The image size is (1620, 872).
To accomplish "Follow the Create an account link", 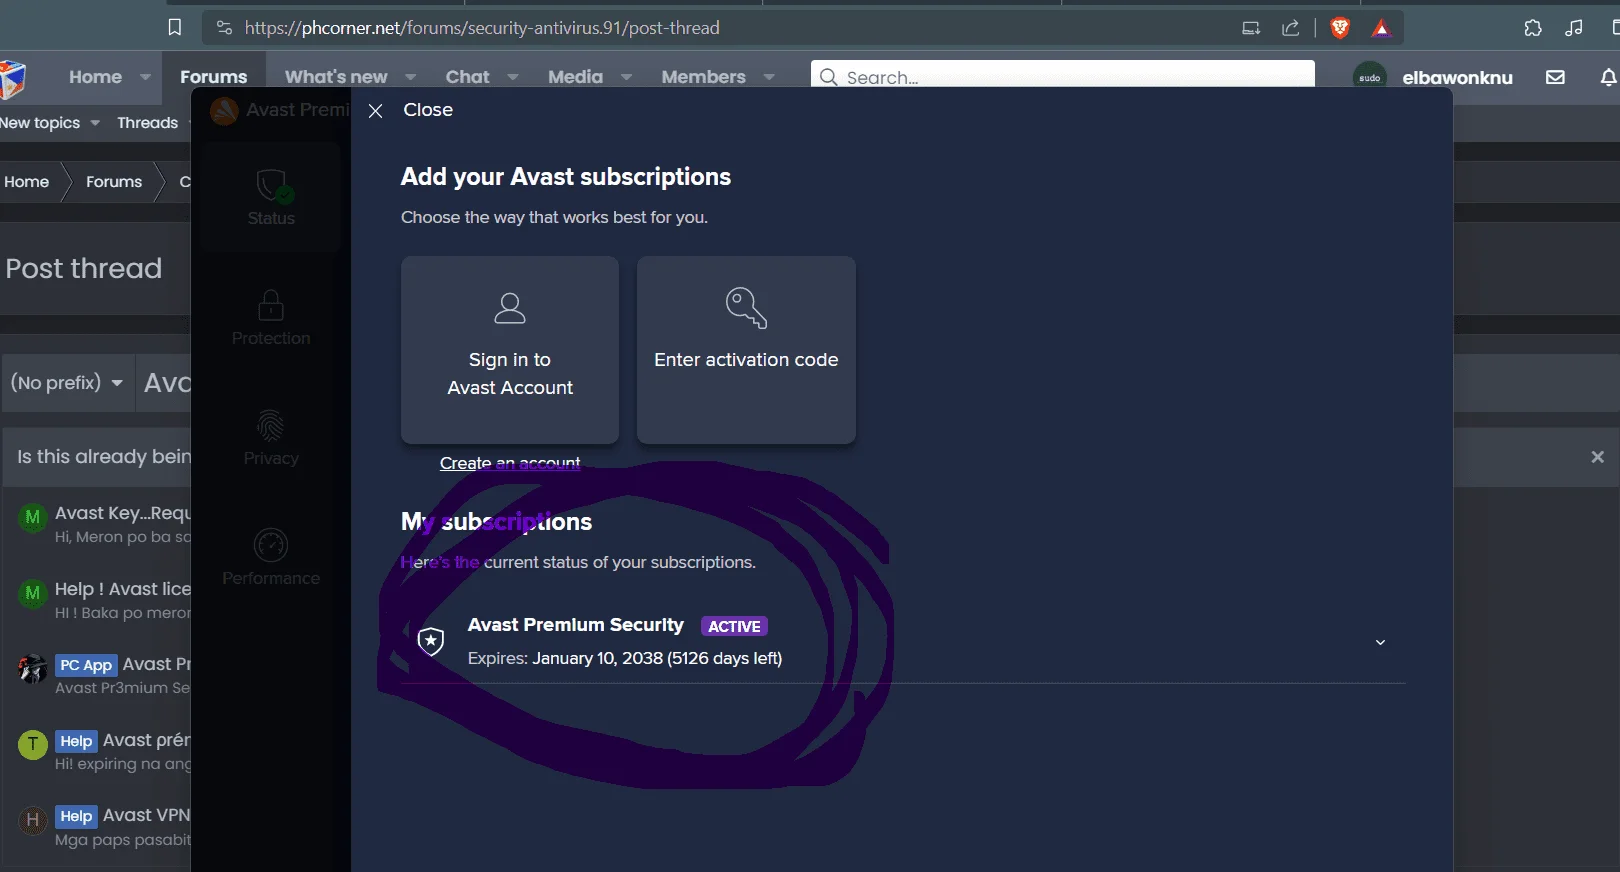I will pos(510,463).
